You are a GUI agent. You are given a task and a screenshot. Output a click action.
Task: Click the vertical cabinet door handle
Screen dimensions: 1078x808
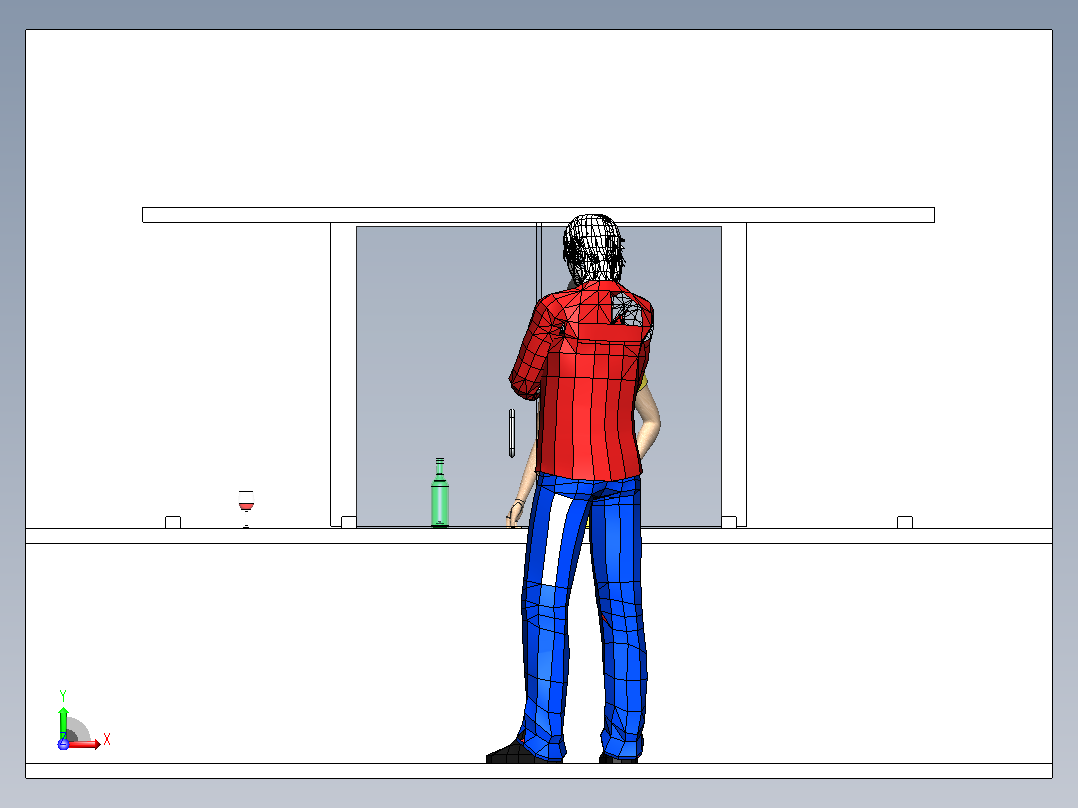(x=512, y=433)
